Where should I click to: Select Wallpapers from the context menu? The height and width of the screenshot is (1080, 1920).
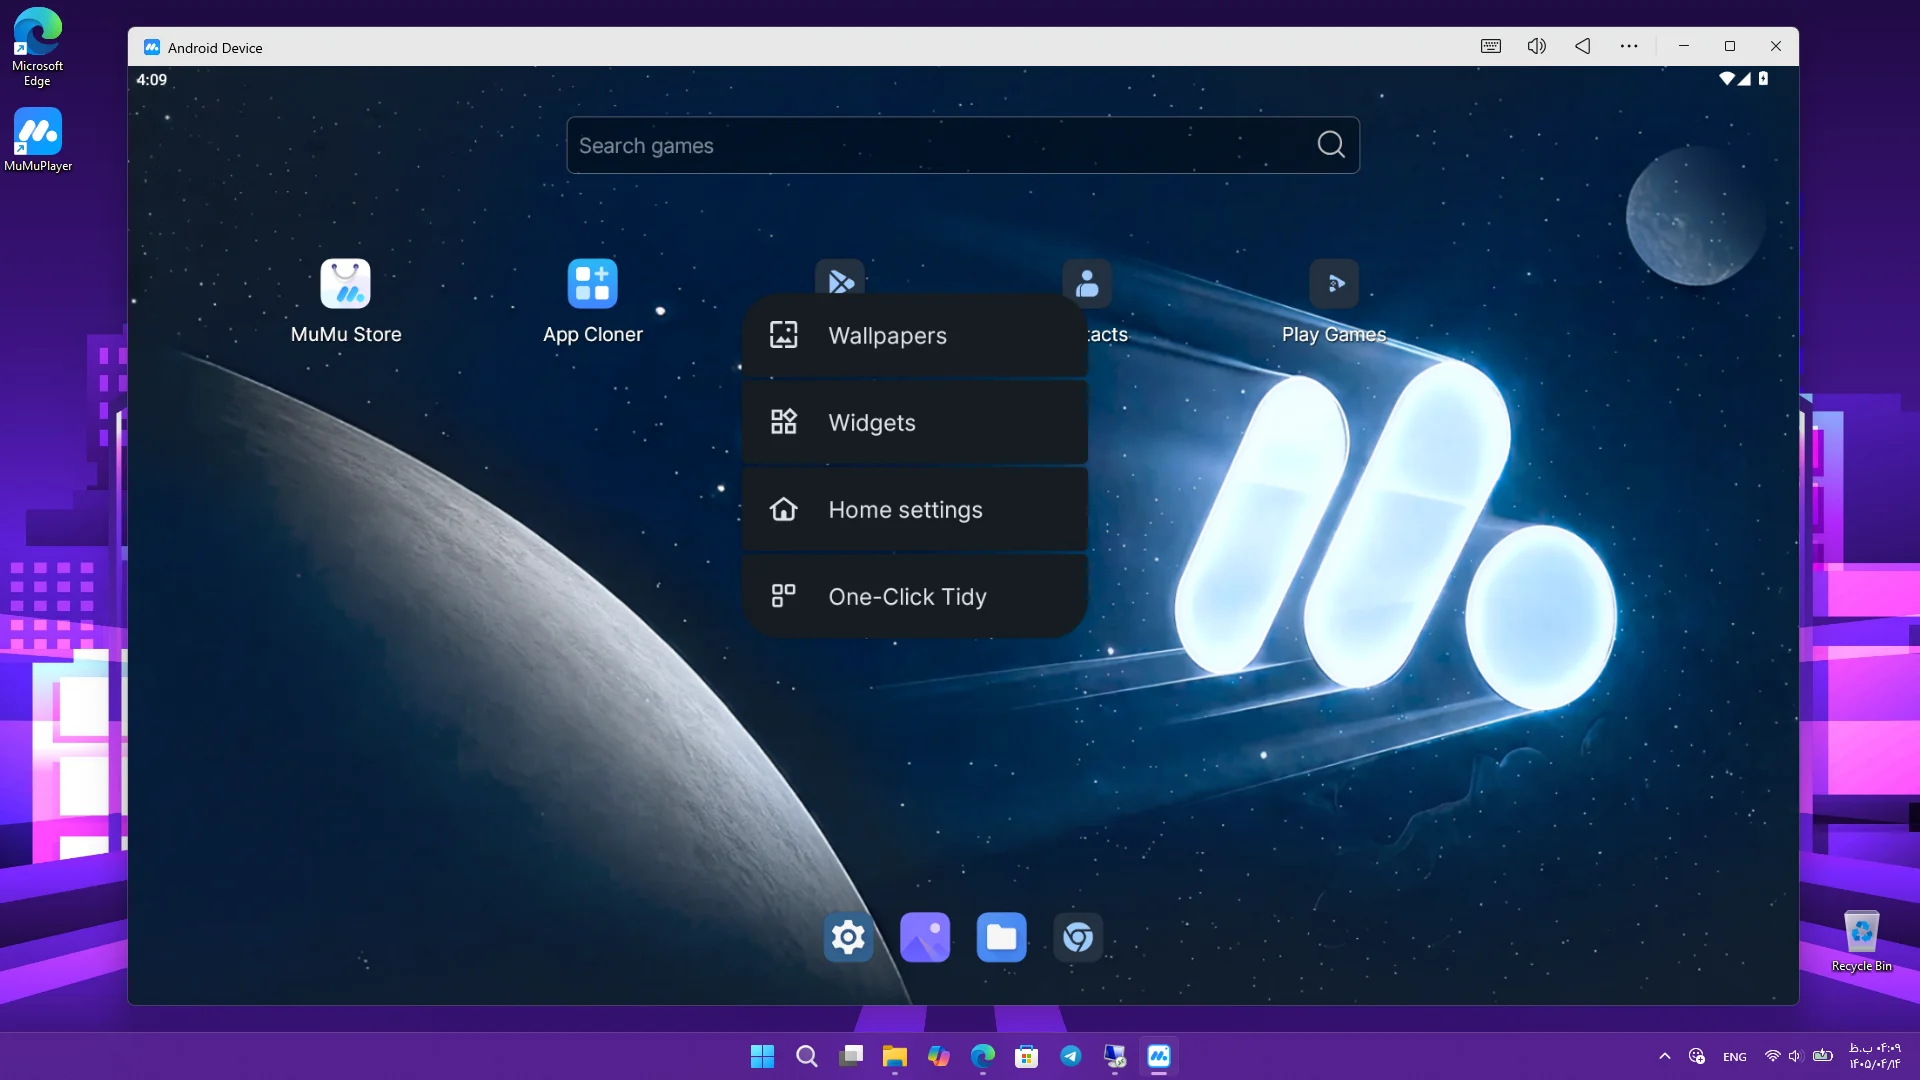[914, 336]
